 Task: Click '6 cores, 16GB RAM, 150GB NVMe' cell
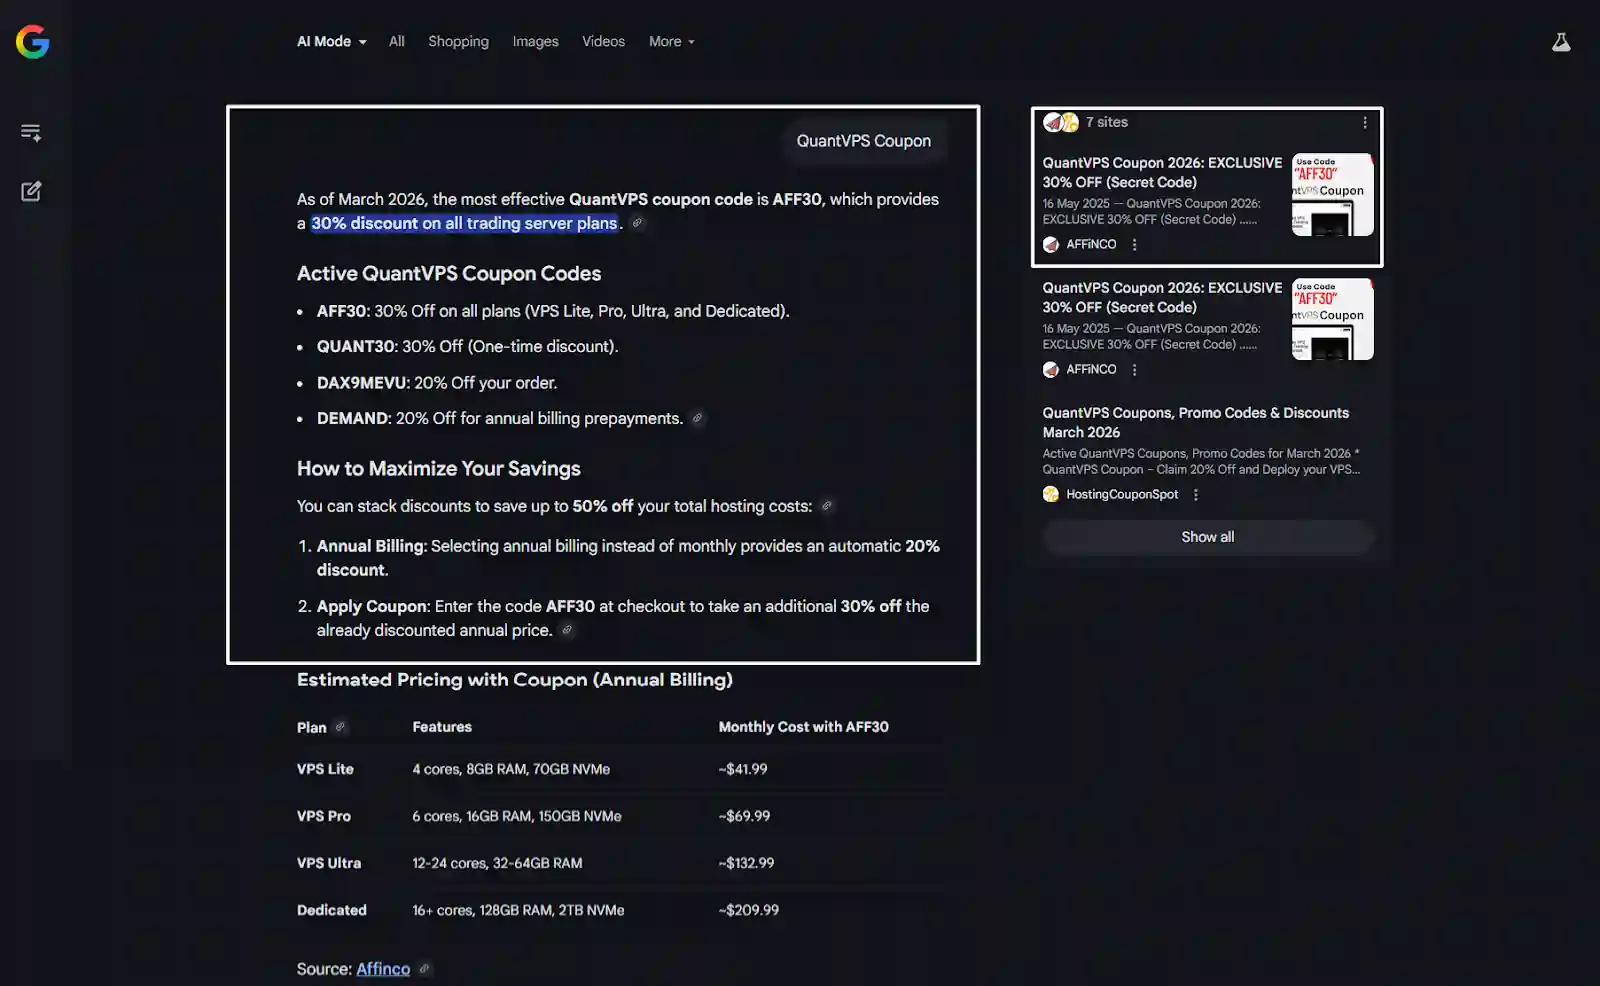pyautogui.click(x=517, y=816)
